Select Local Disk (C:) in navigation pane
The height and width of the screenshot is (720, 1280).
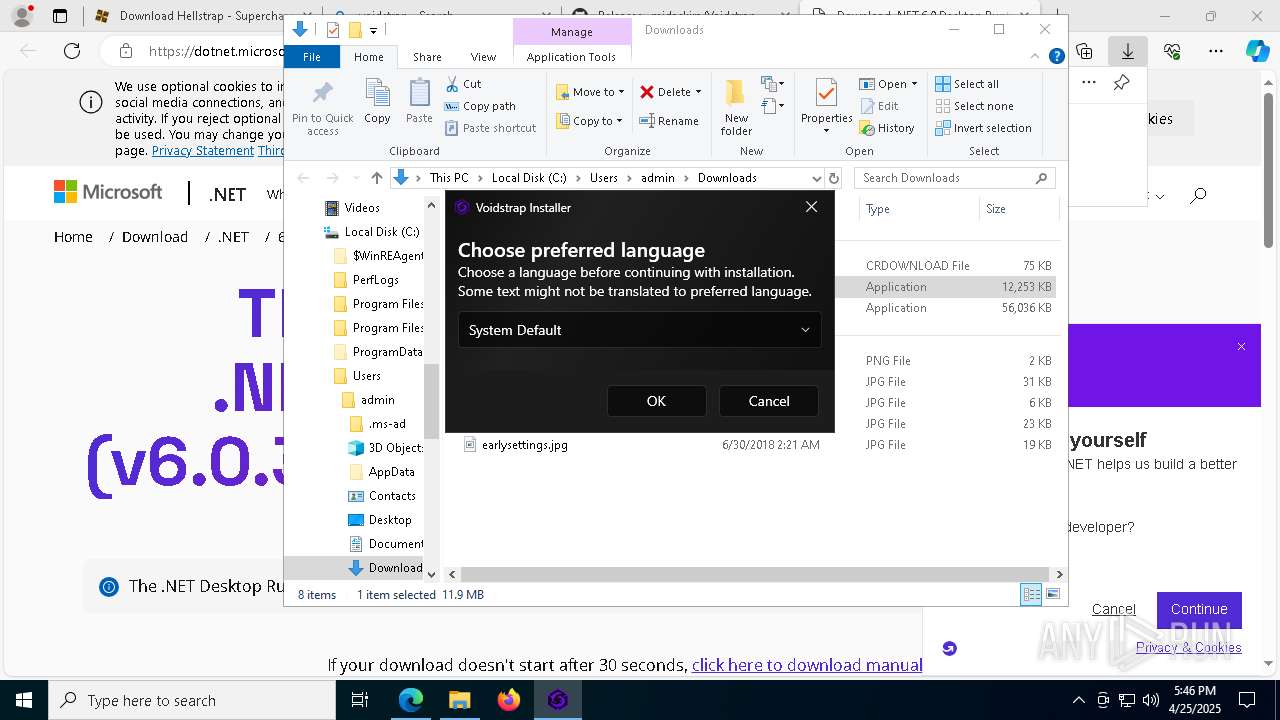[x=371, y=232]
